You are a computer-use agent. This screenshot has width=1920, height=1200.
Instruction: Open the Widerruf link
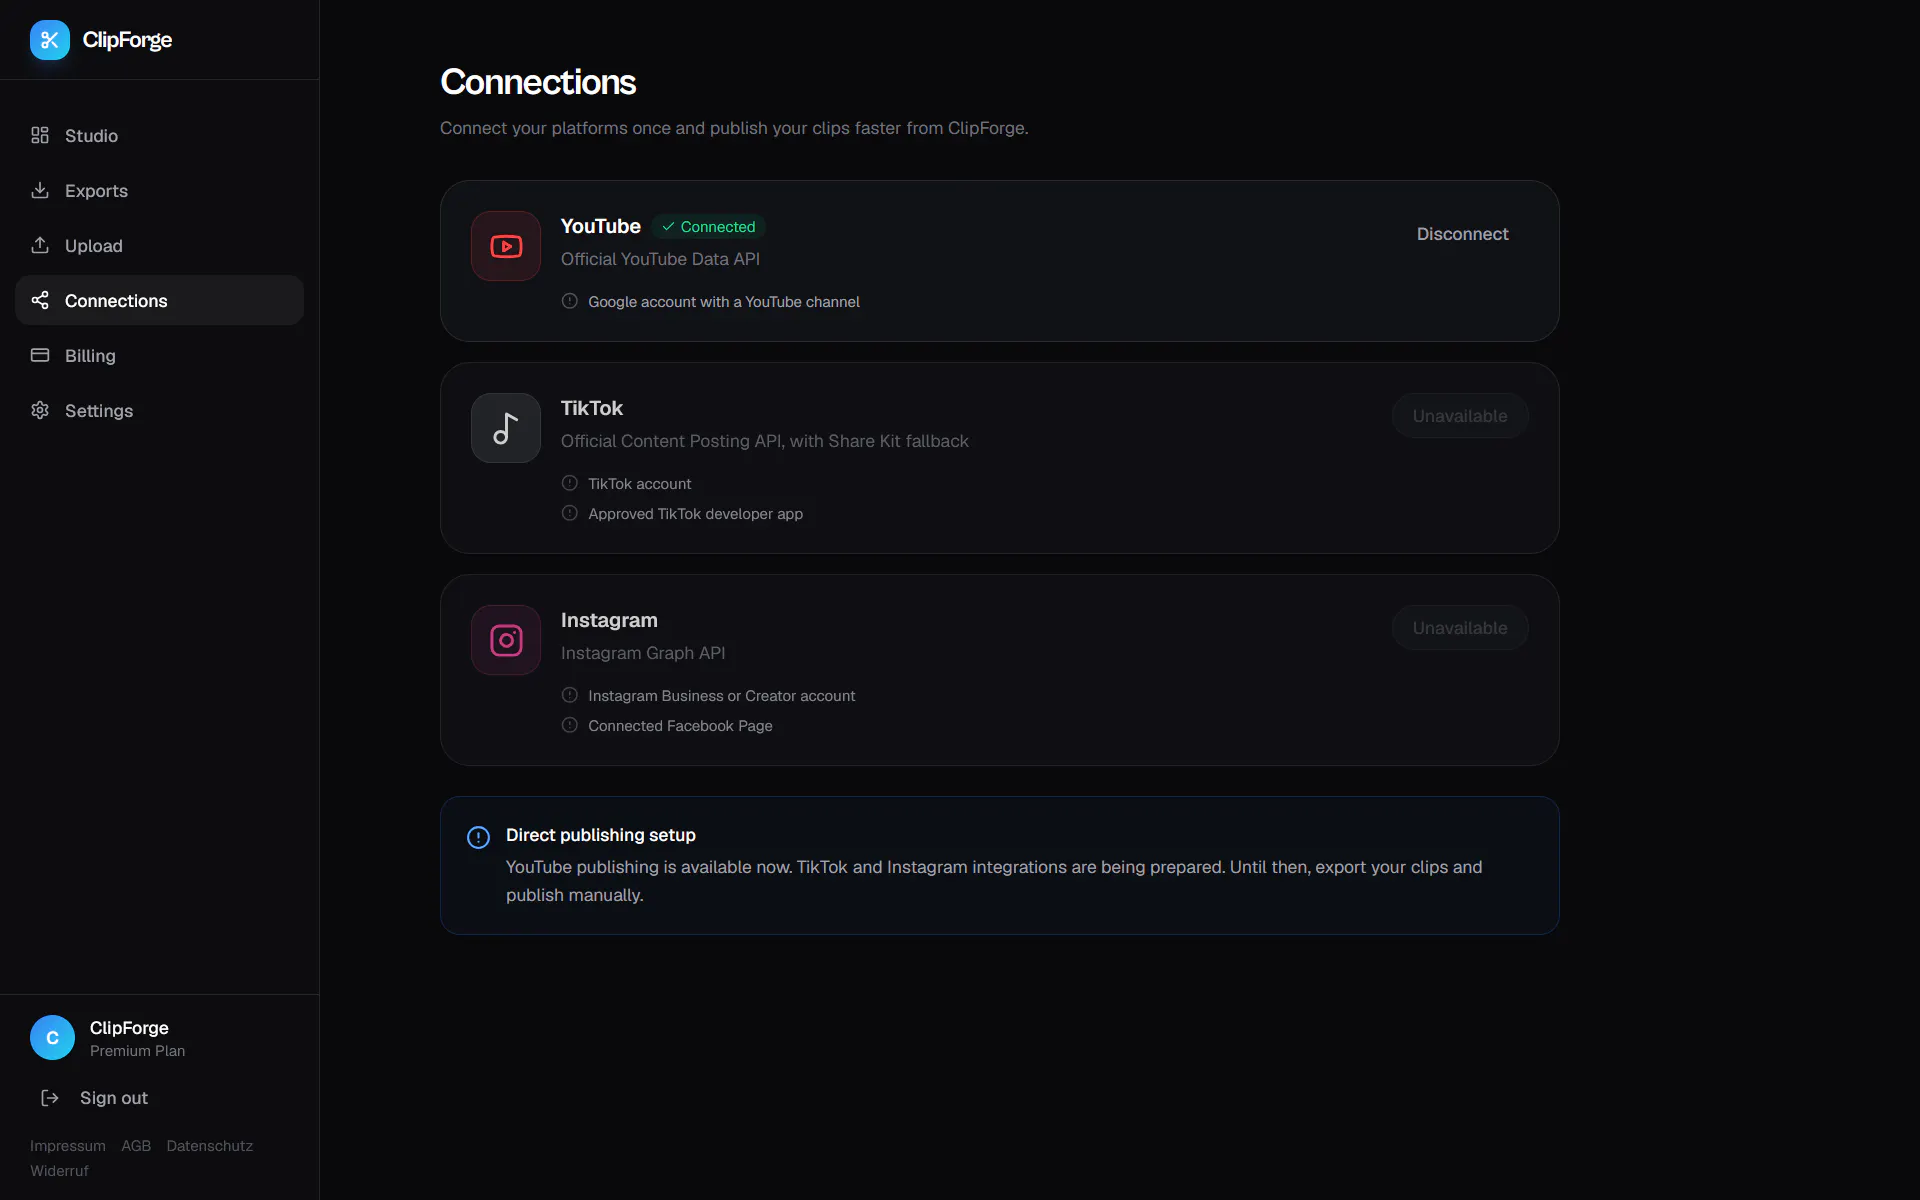click(59, 1171)
